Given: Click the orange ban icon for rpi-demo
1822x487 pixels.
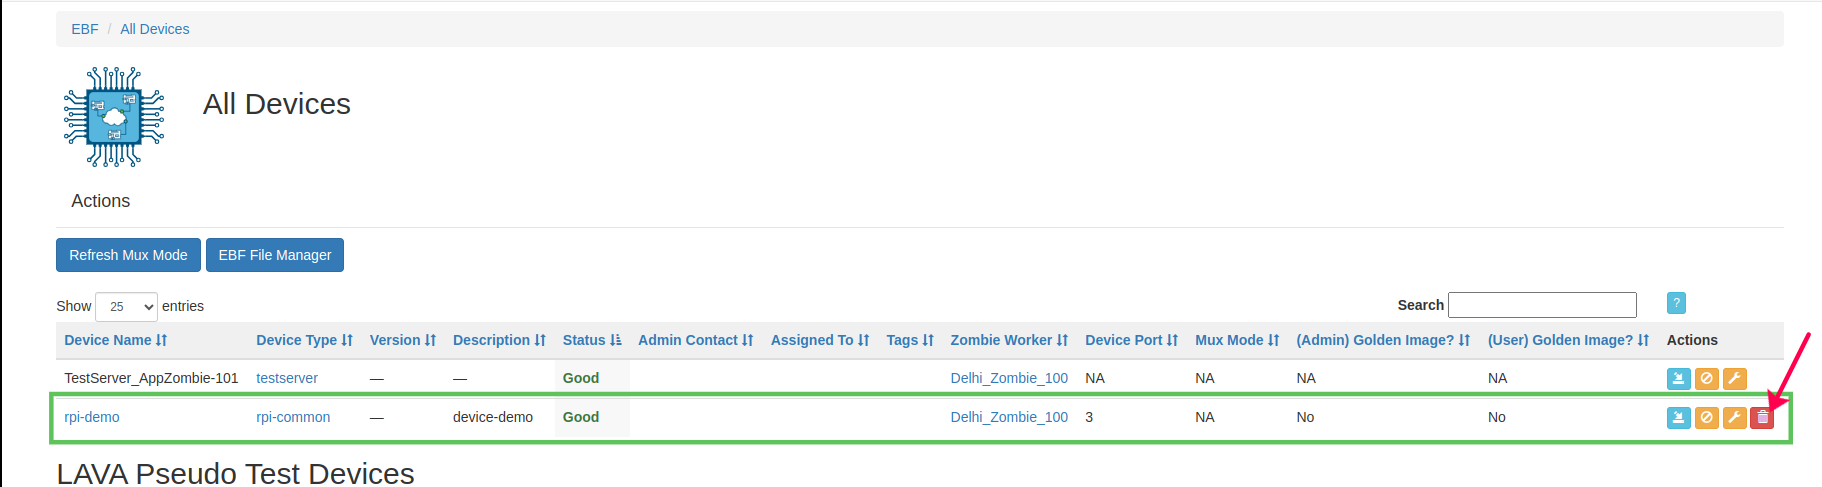Looking at the screenshot, I should point(1707,418).
